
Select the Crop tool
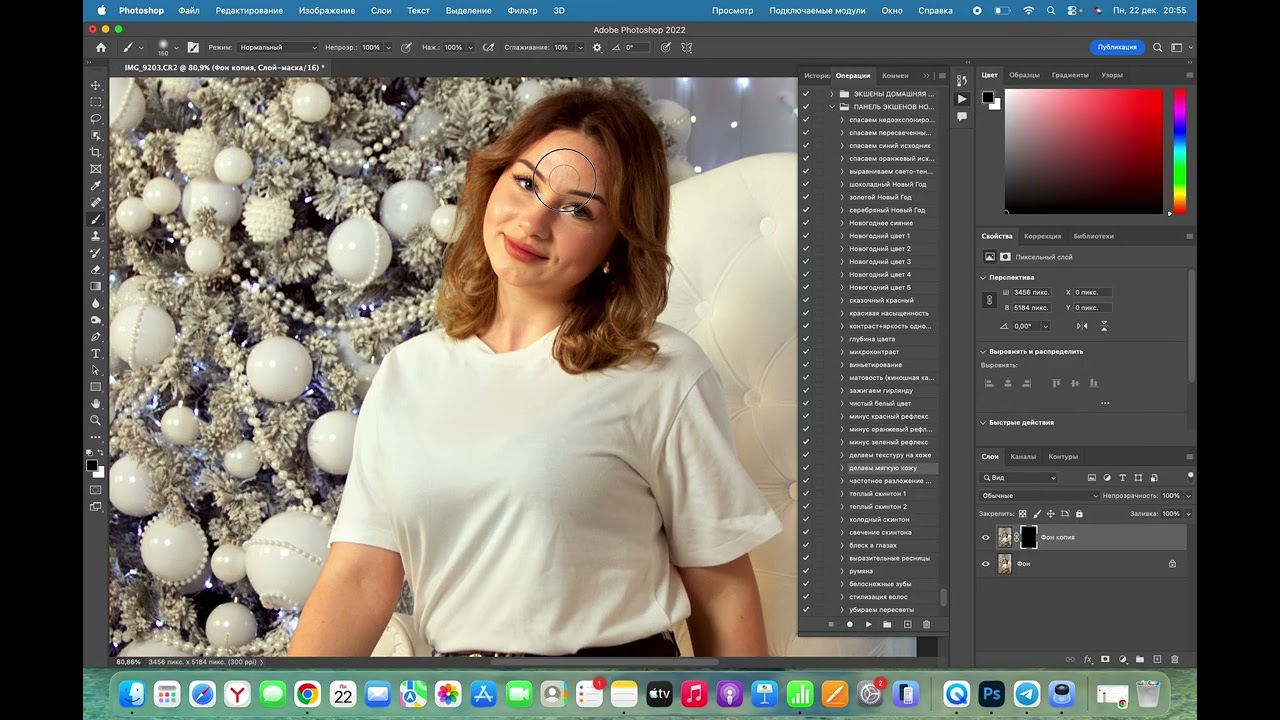(x=96, y=152)
